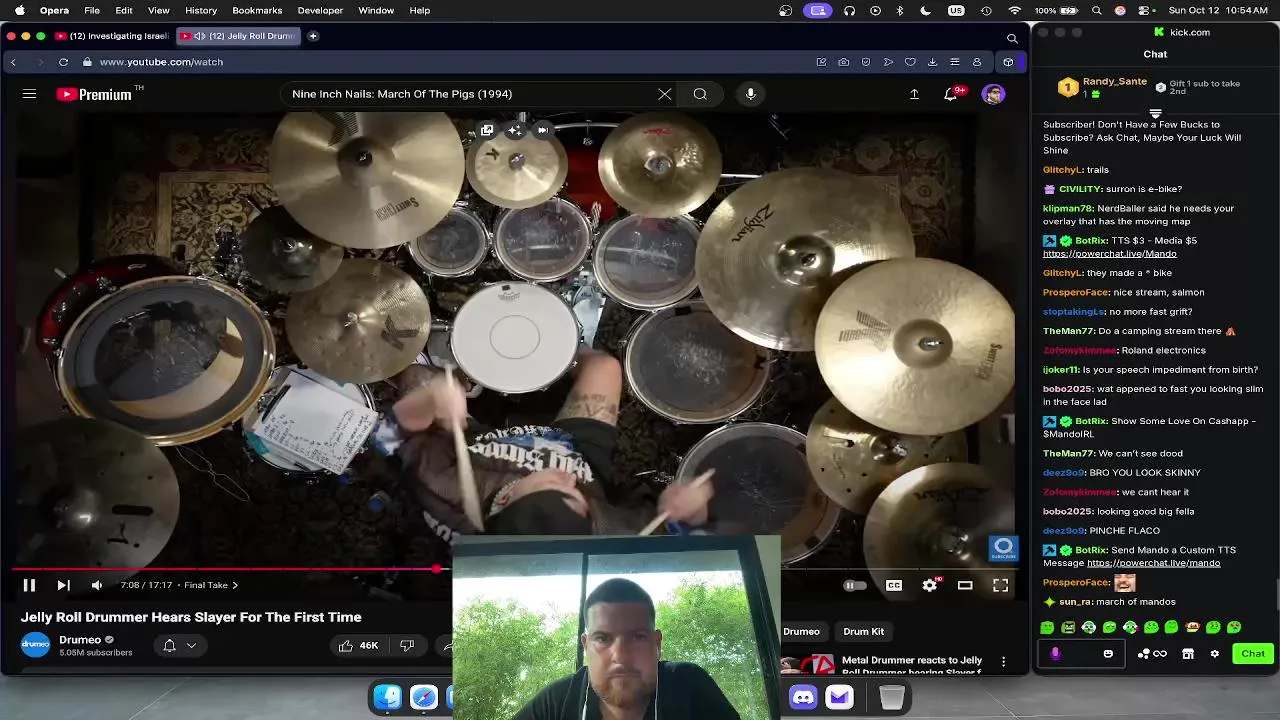Toggle autoplay switch in video player
Screen dimensions: 1280x720
pyautogui.click(x=854, y=585)
